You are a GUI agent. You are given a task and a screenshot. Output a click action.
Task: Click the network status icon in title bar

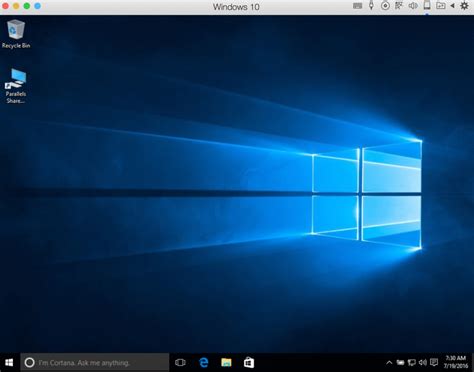click(399, 5)
